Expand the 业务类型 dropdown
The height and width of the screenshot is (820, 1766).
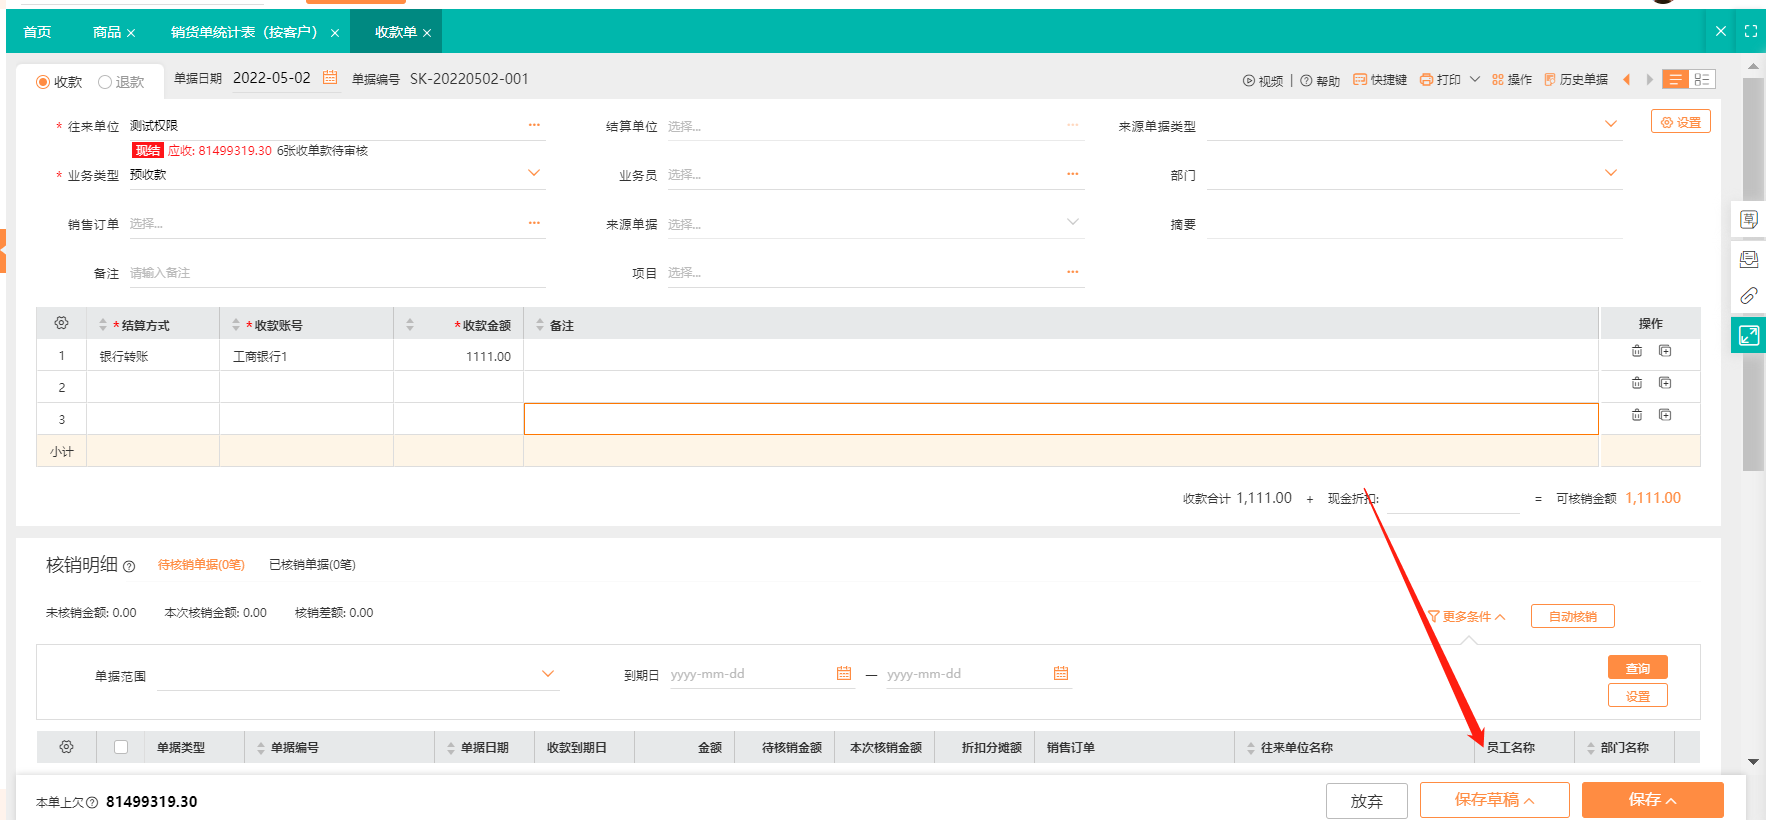[534, 174]
